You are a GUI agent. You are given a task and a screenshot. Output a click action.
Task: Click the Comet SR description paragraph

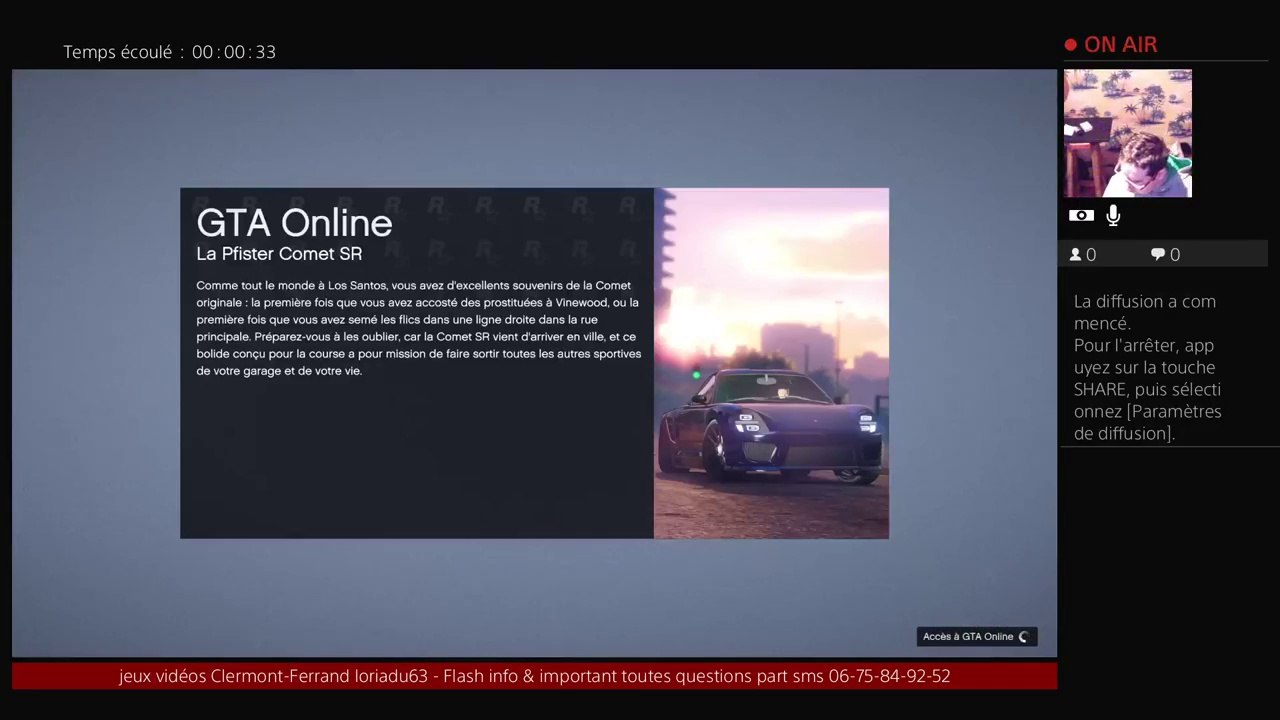(x=418, y=328)
